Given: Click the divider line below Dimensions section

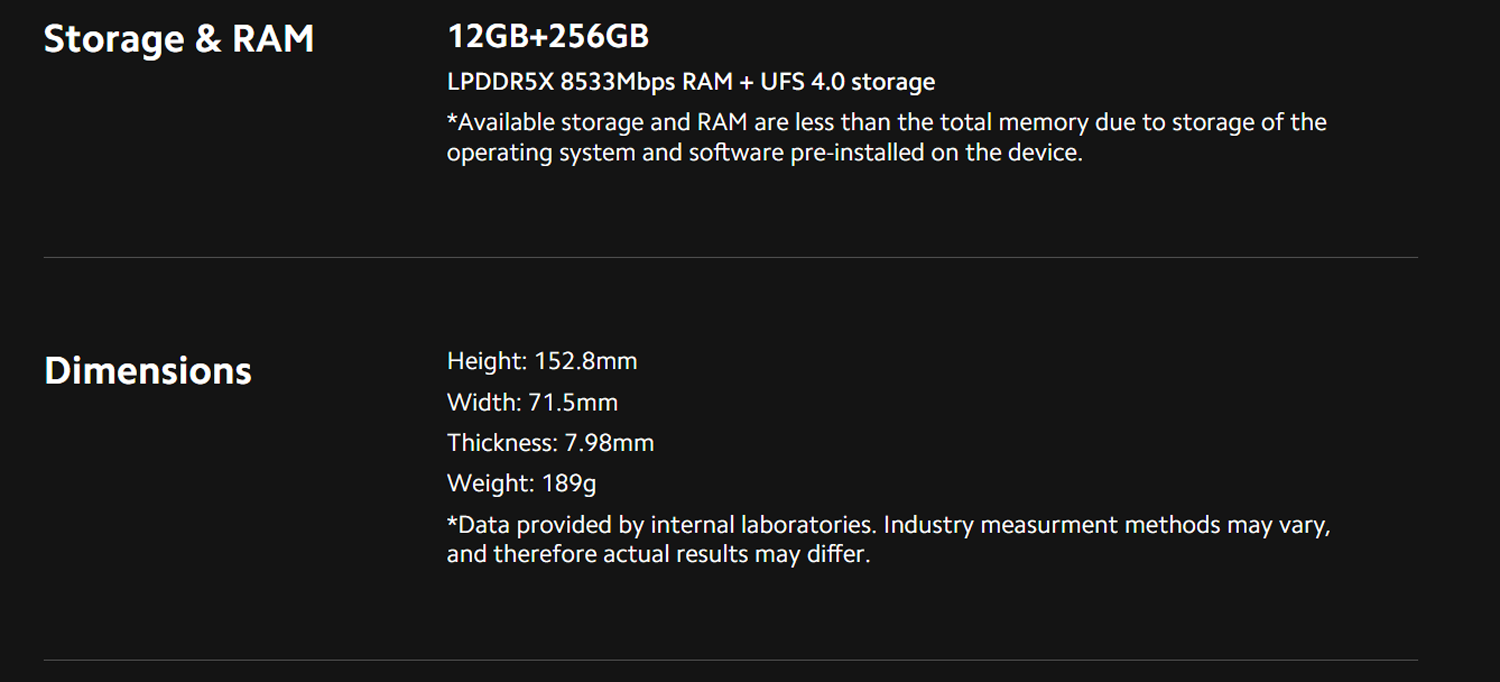Looking at the screenshot, I should tap(731, 659).
